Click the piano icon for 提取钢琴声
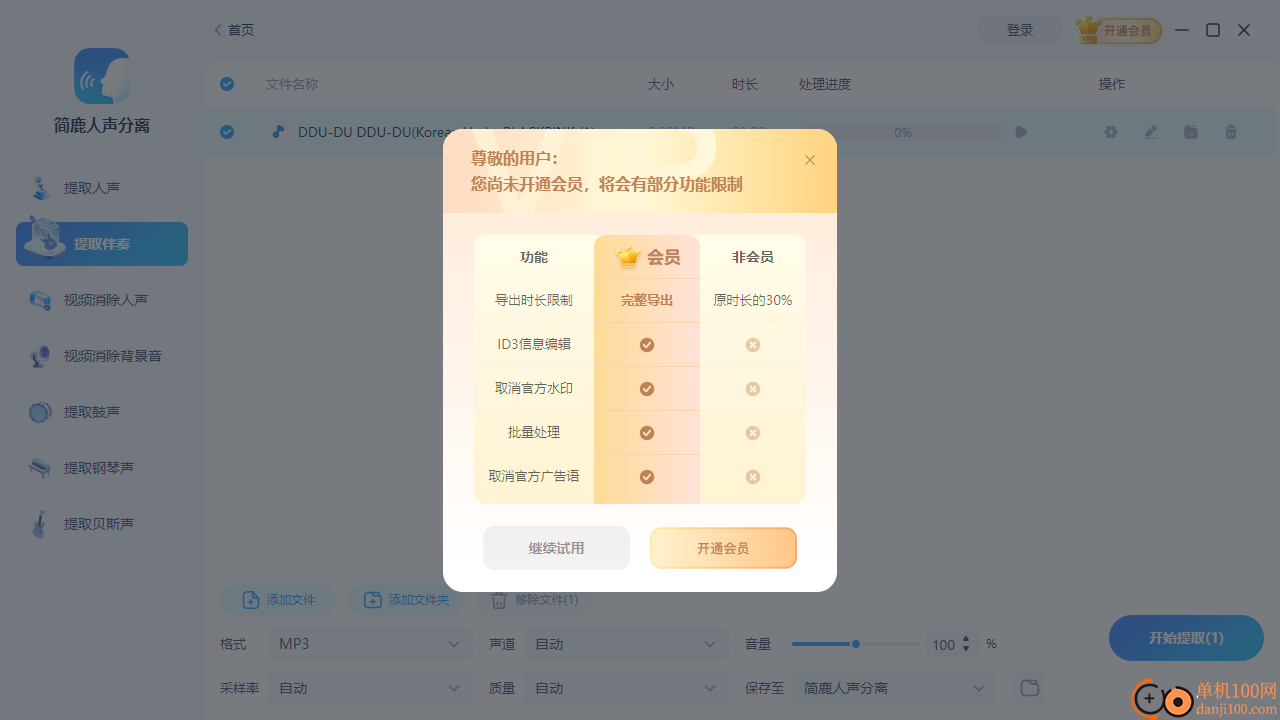This screenshot has width=1280, height=720. click(x=40, y=468)
